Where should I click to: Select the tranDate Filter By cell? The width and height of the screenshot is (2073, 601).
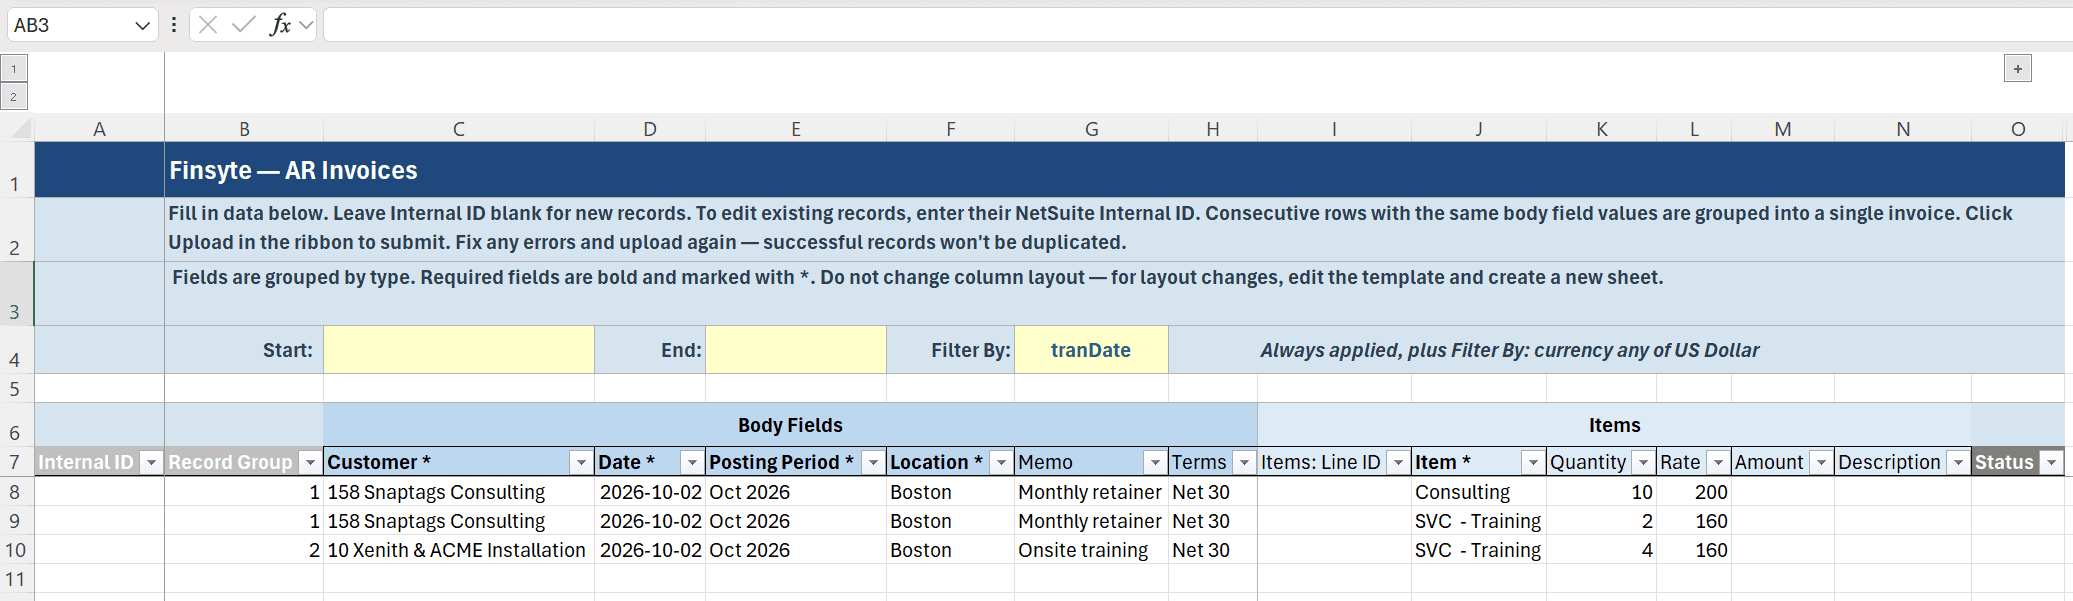[1091, 350]
